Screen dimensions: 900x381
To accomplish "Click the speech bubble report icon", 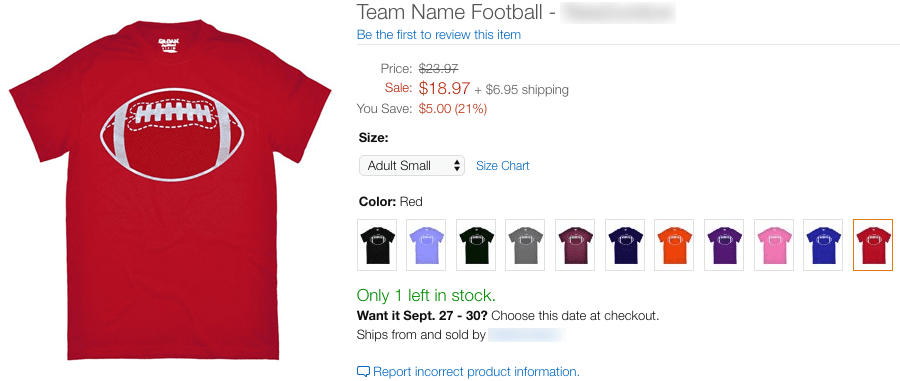I will [x=363, y=372].
